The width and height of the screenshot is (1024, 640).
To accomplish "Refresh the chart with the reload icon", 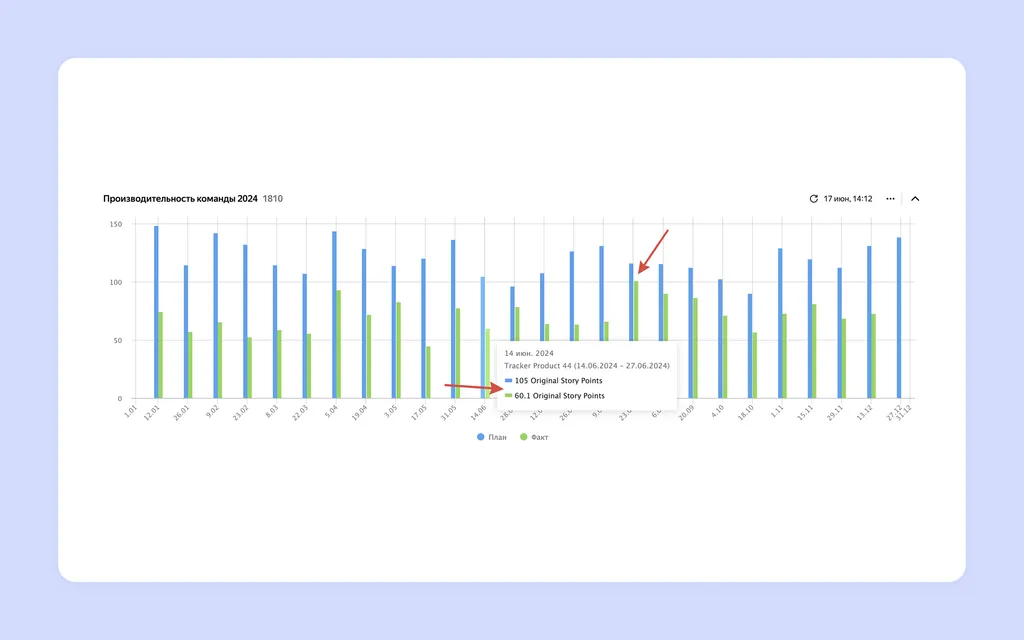I will (813, 199).
